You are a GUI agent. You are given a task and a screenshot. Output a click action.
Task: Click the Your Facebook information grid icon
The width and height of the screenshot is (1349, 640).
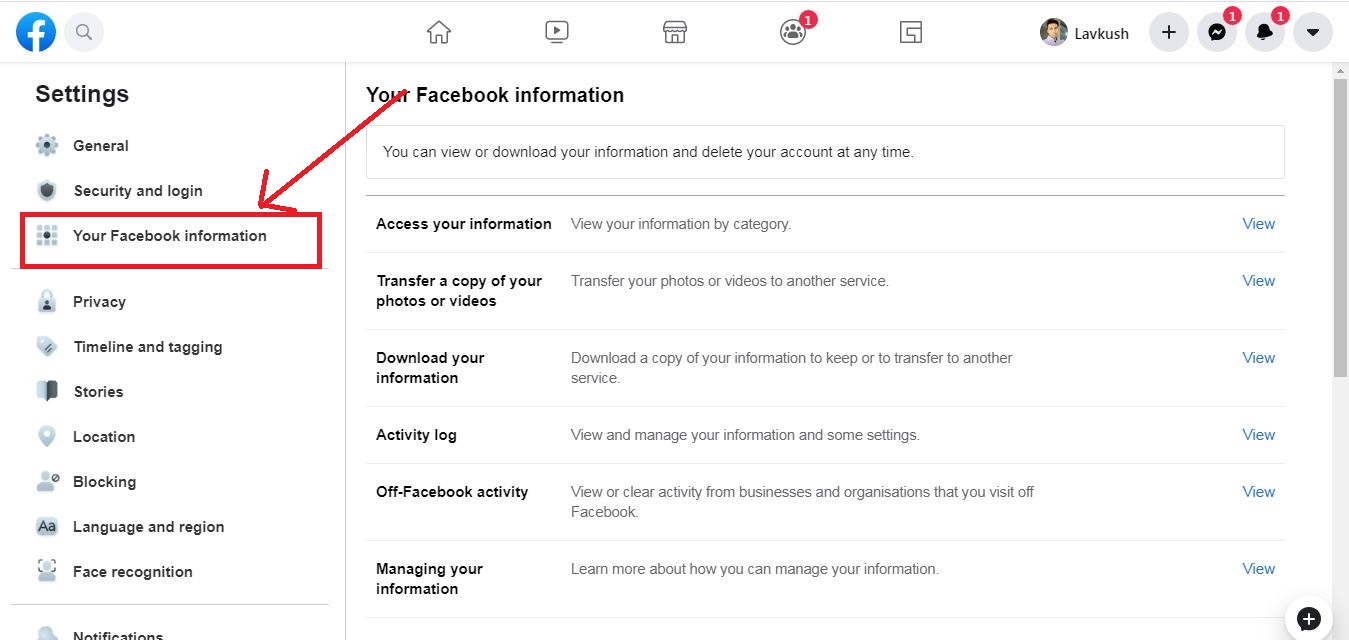[x=47, y=235]
